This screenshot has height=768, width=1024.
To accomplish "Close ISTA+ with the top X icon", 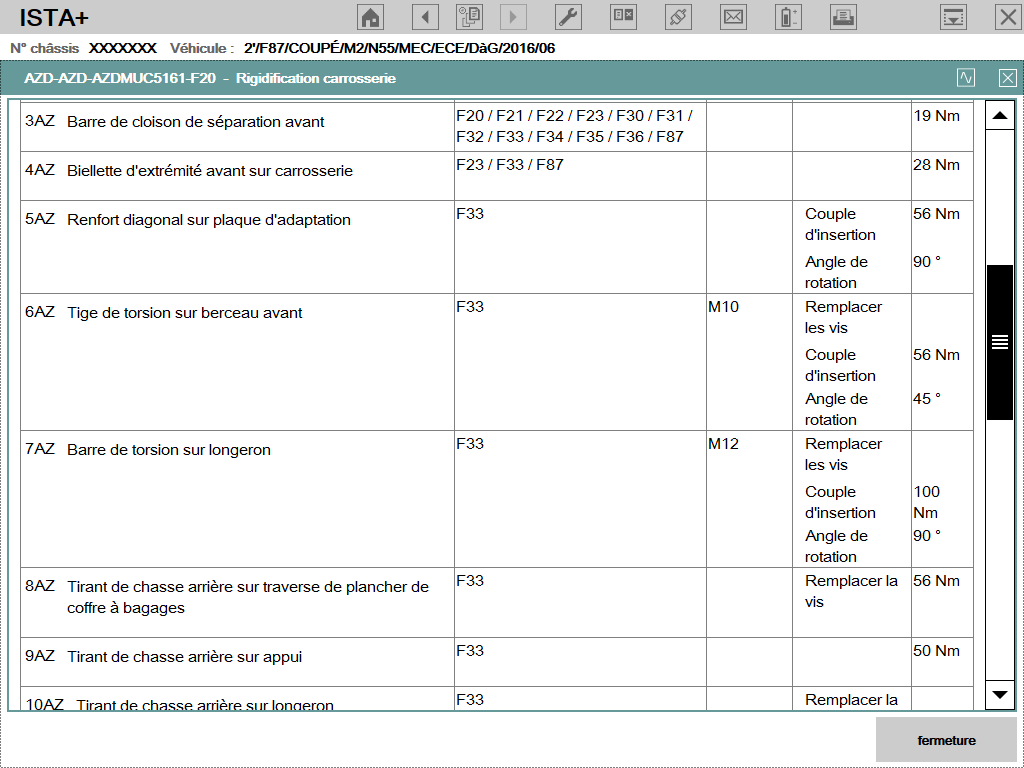I will click(x=1008, y=17).
